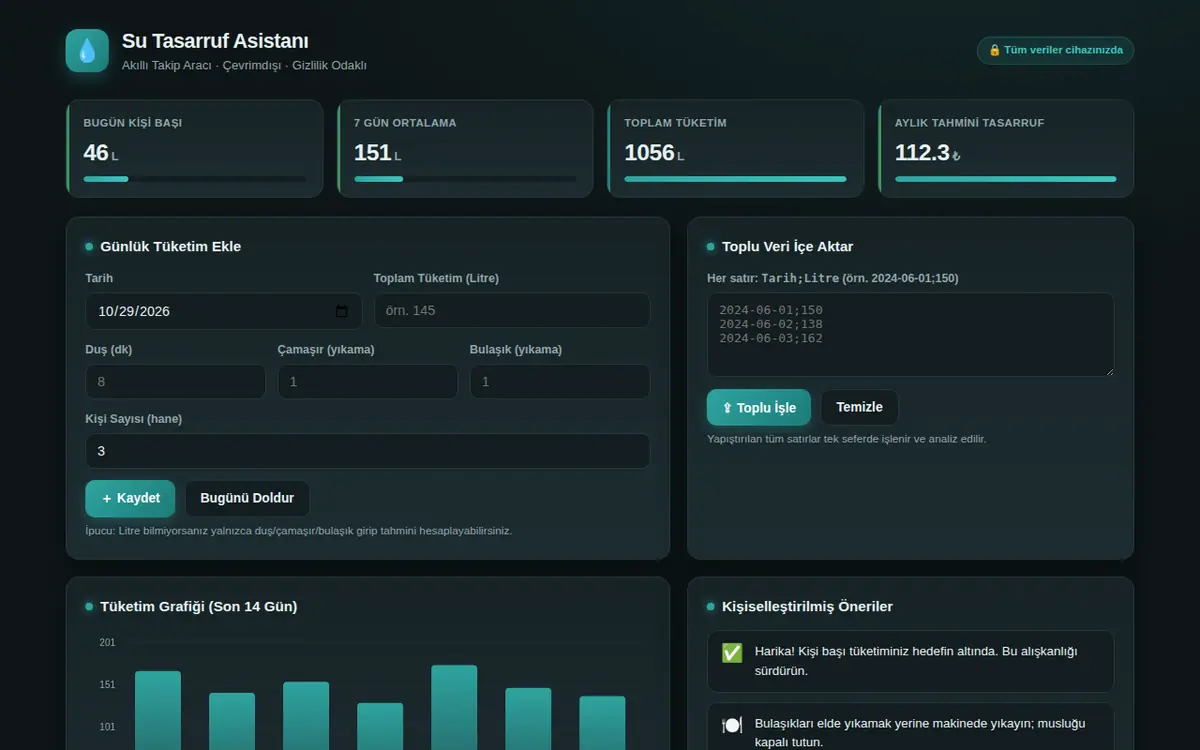Click the 46 L value in Bugün Kişi Başı
The height and width of the screenshot is (750, 1200).
101,153
